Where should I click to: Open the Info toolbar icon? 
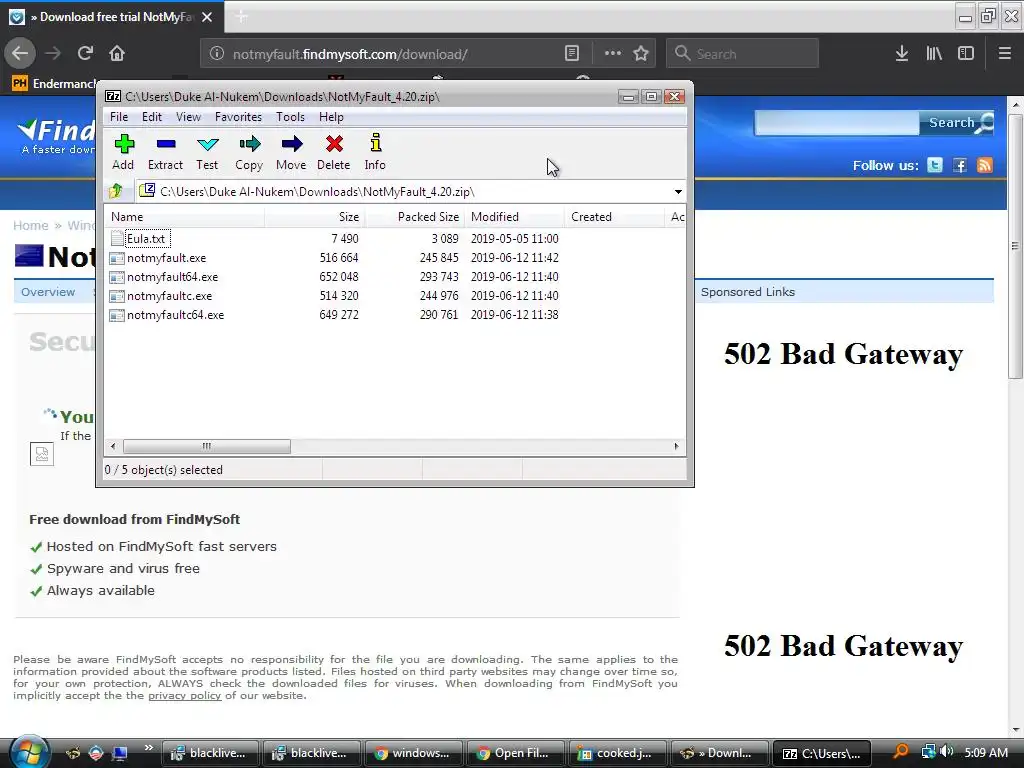coord(375,153)
